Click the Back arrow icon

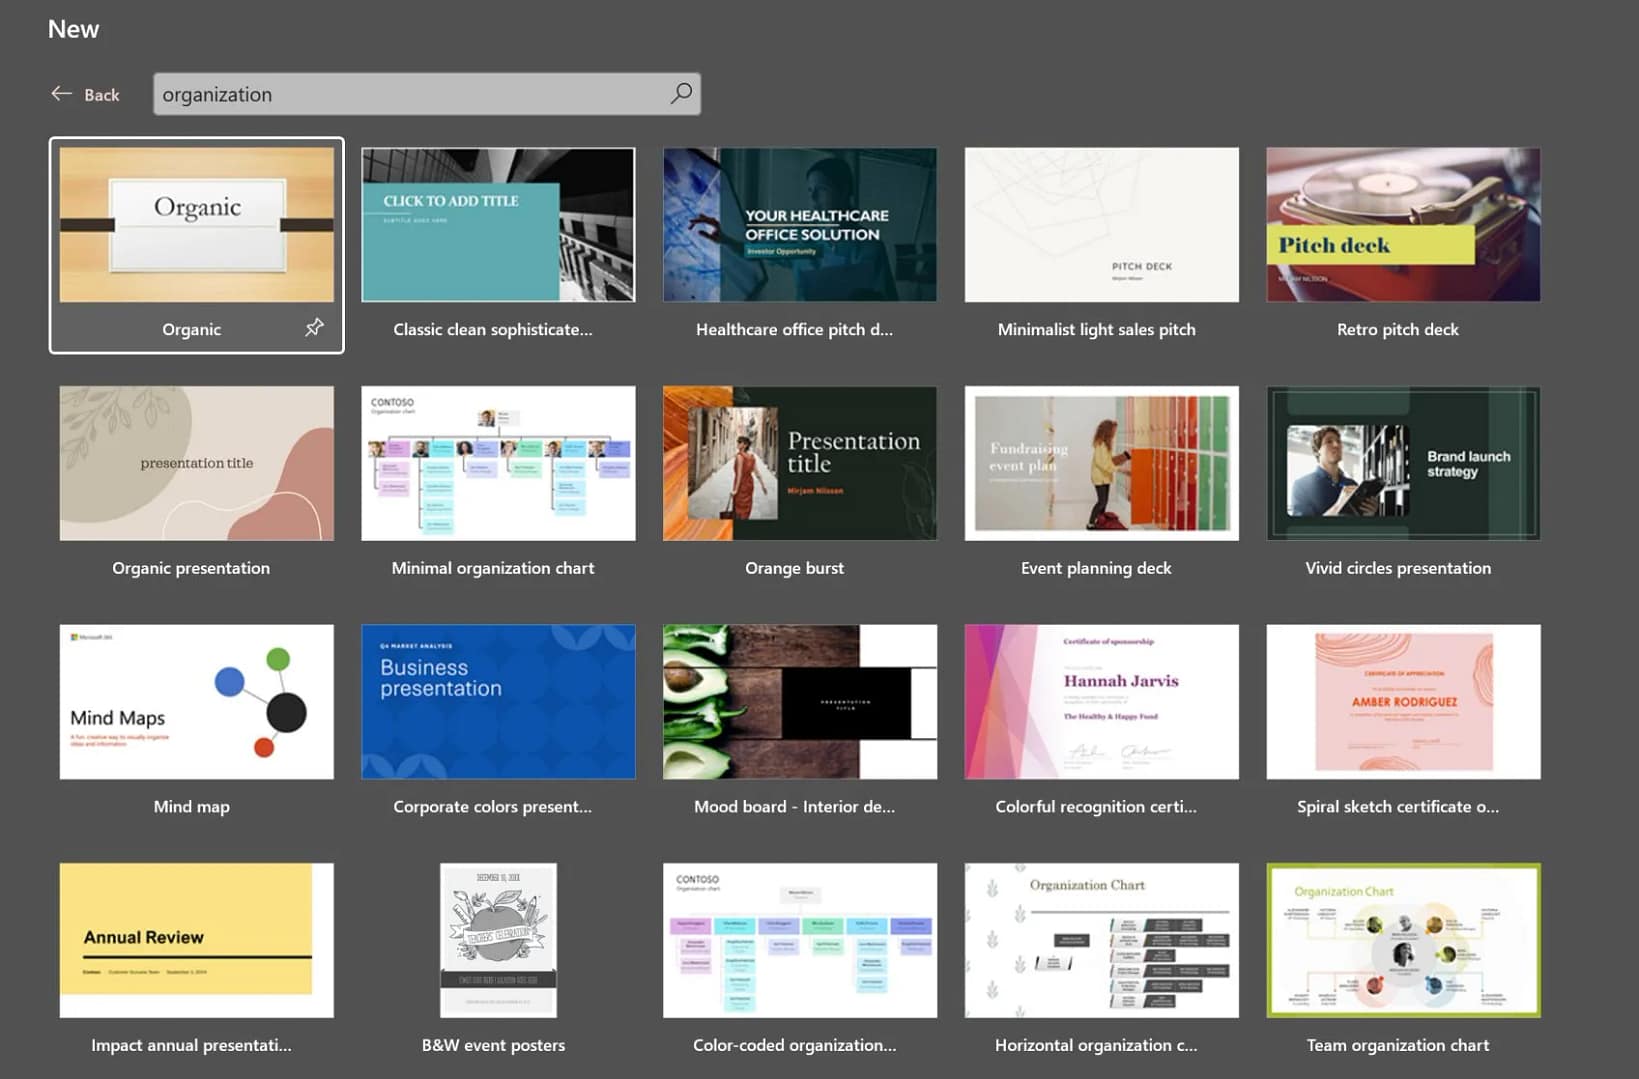[61, 94]
